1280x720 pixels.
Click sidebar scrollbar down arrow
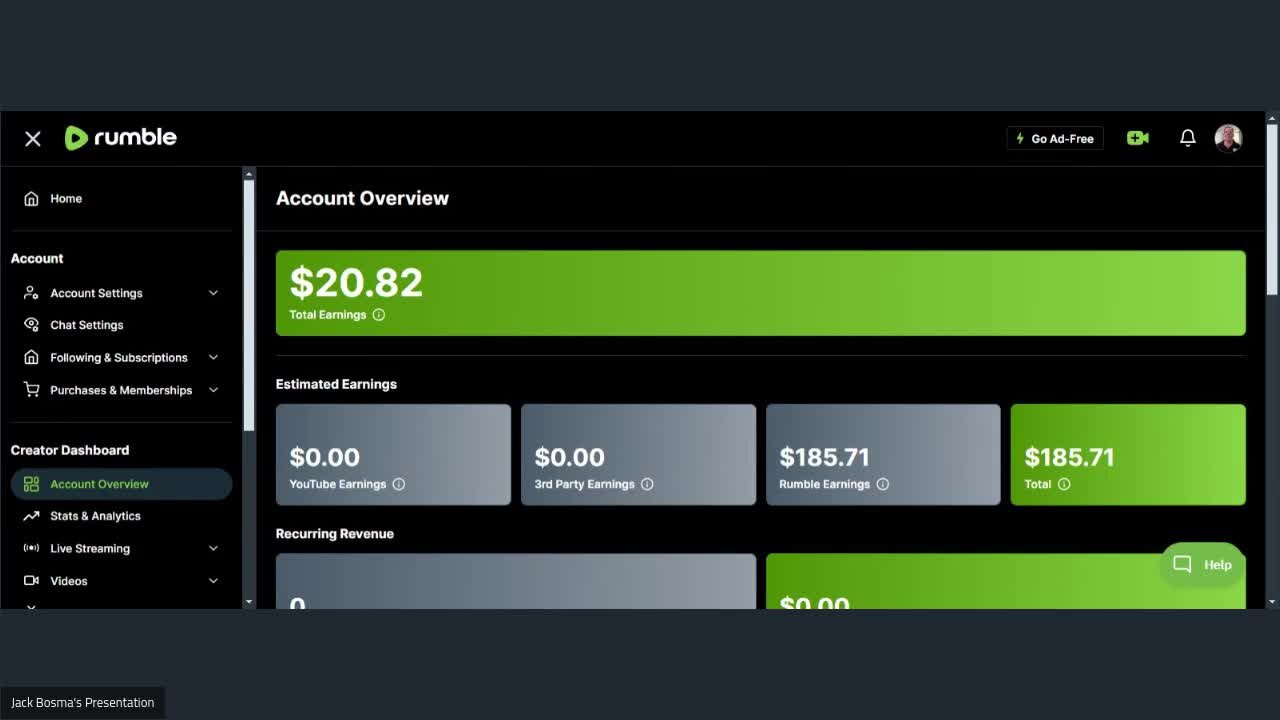coord(249,602)
